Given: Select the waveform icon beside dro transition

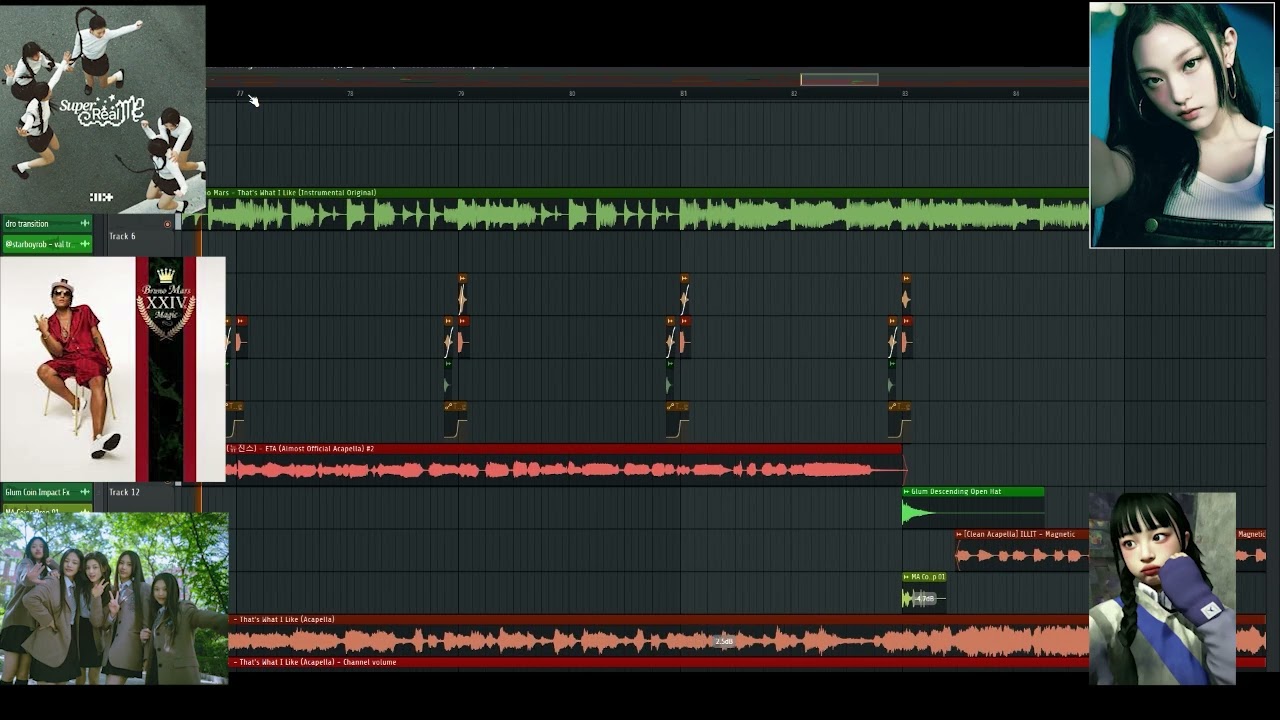Looking at the screenshot, I should (x=85, y=224).
